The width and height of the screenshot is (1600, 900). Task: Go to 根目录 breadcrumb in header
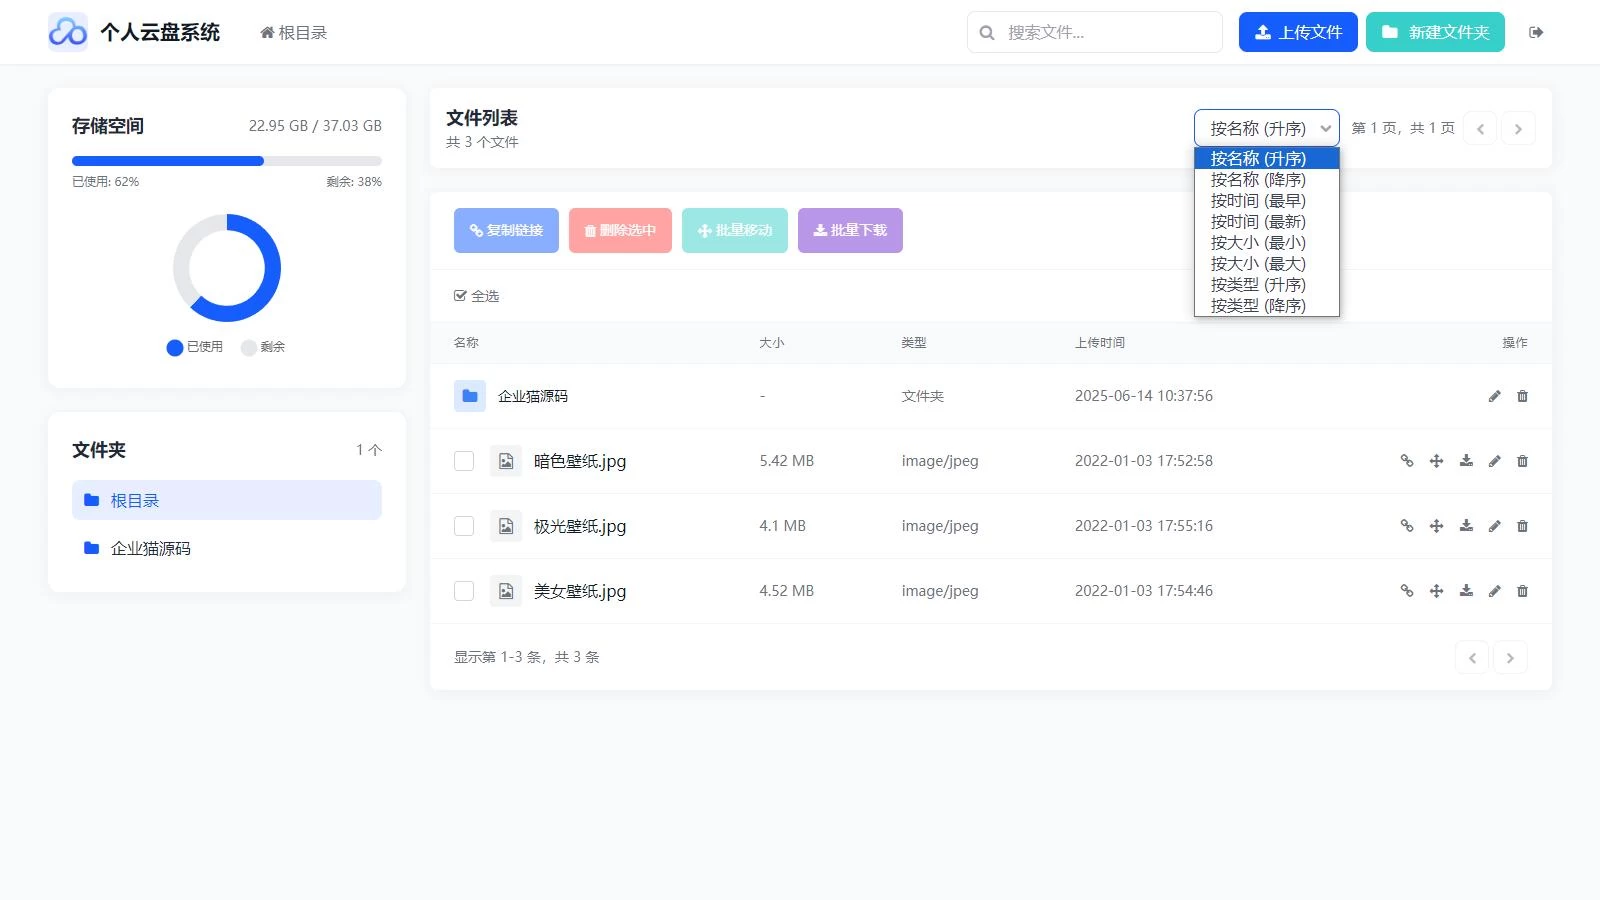click(294, 33)
